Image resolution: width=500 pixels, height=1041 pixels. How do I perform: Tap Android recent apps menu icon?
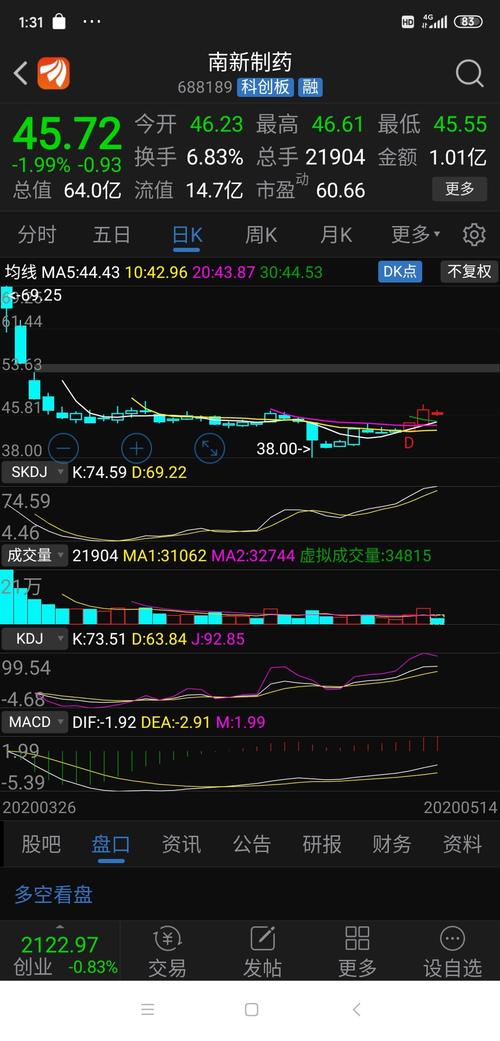(x=148, y=1010)
